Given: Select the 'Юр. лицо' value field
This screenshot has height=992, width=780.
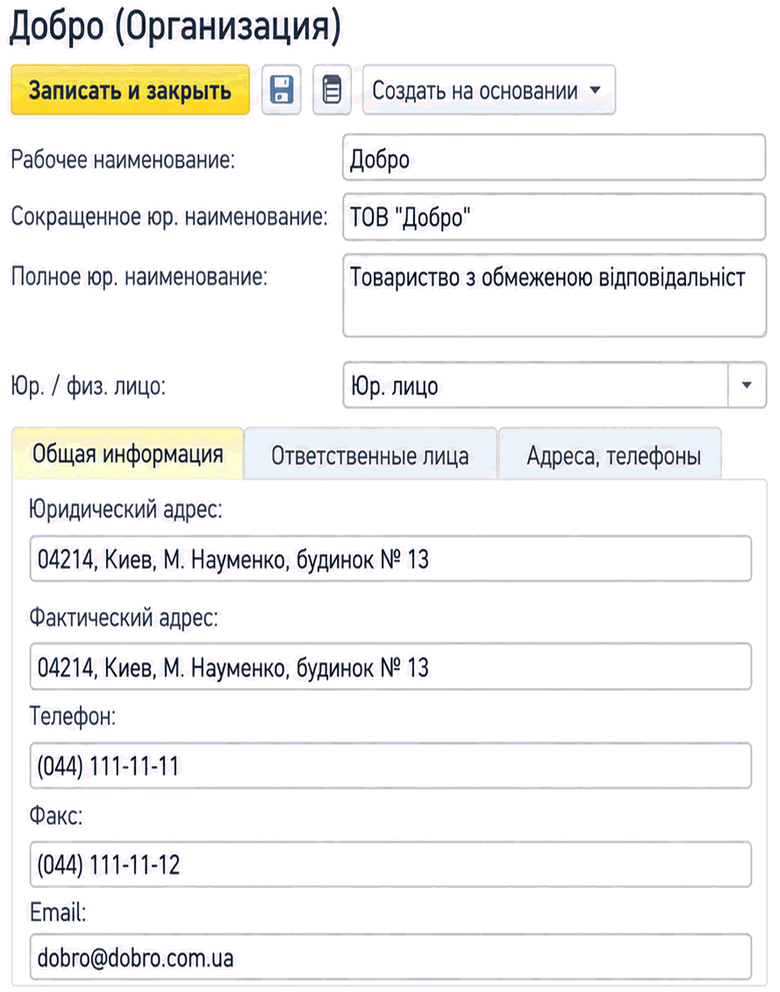Looking at the screenshot, I should click(536, 385).
